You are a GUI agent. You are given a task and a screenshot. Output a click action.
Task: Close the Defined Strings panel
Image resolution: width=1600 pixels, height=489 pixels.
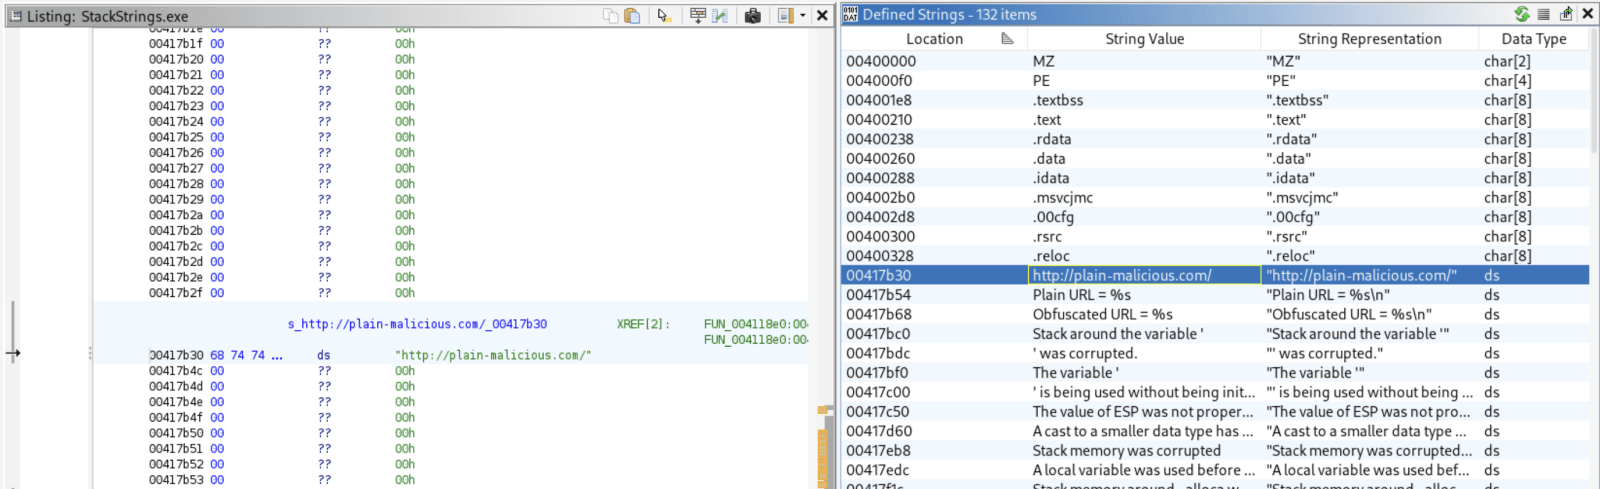[1587, 14]
